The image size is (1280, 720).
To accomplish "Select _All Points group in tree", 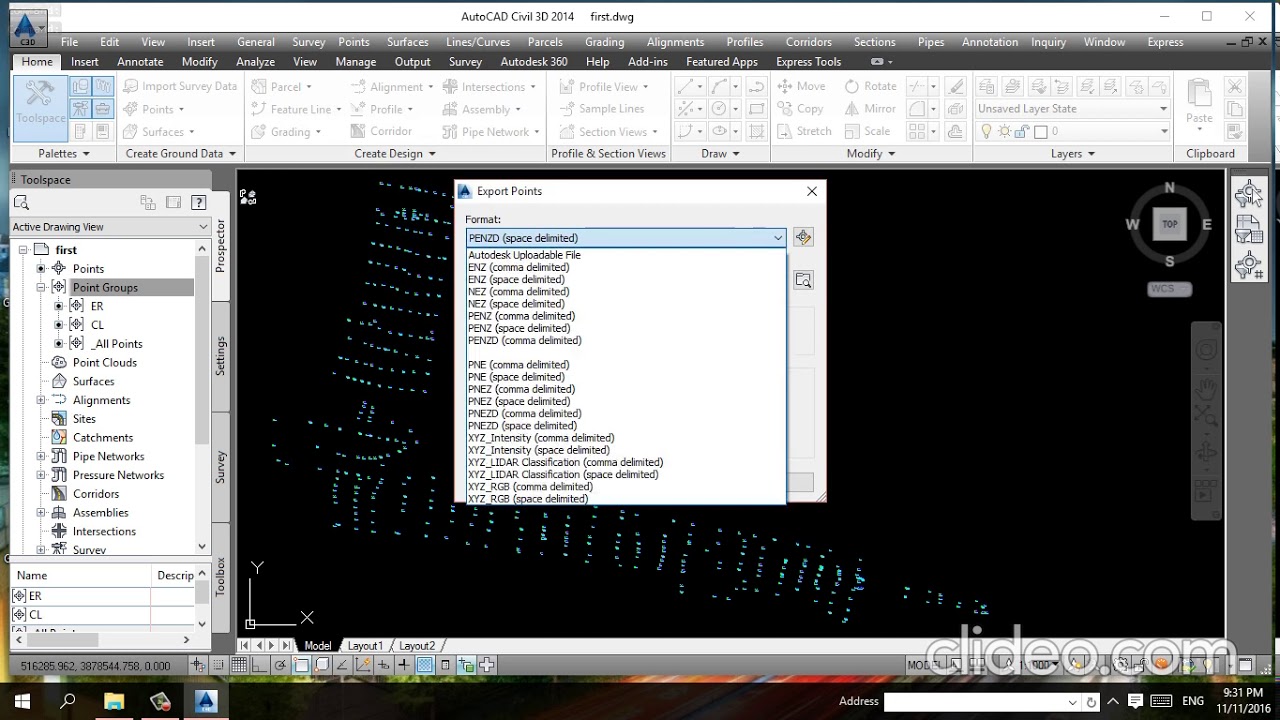I will tap(117, 344).
